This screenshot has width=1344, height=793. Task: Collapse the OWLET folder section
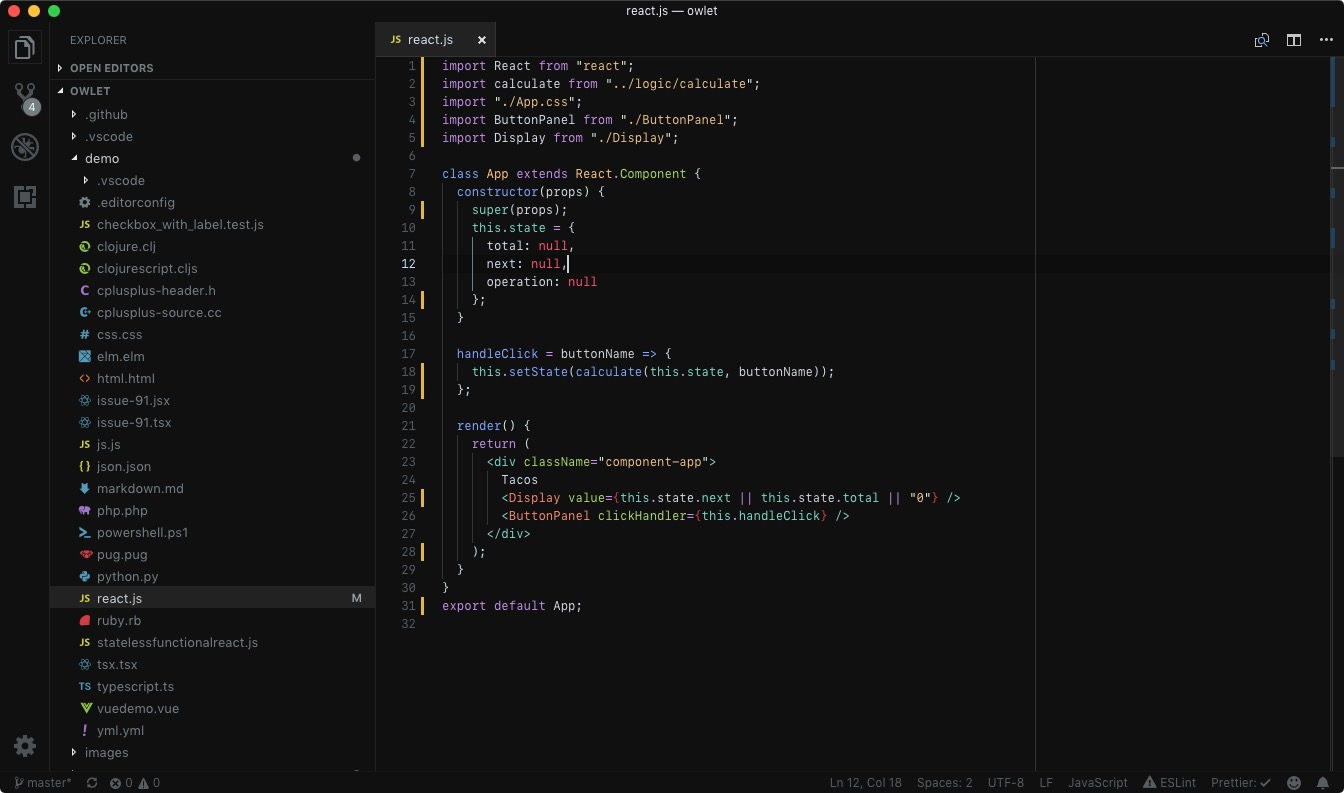coord(212,91)
